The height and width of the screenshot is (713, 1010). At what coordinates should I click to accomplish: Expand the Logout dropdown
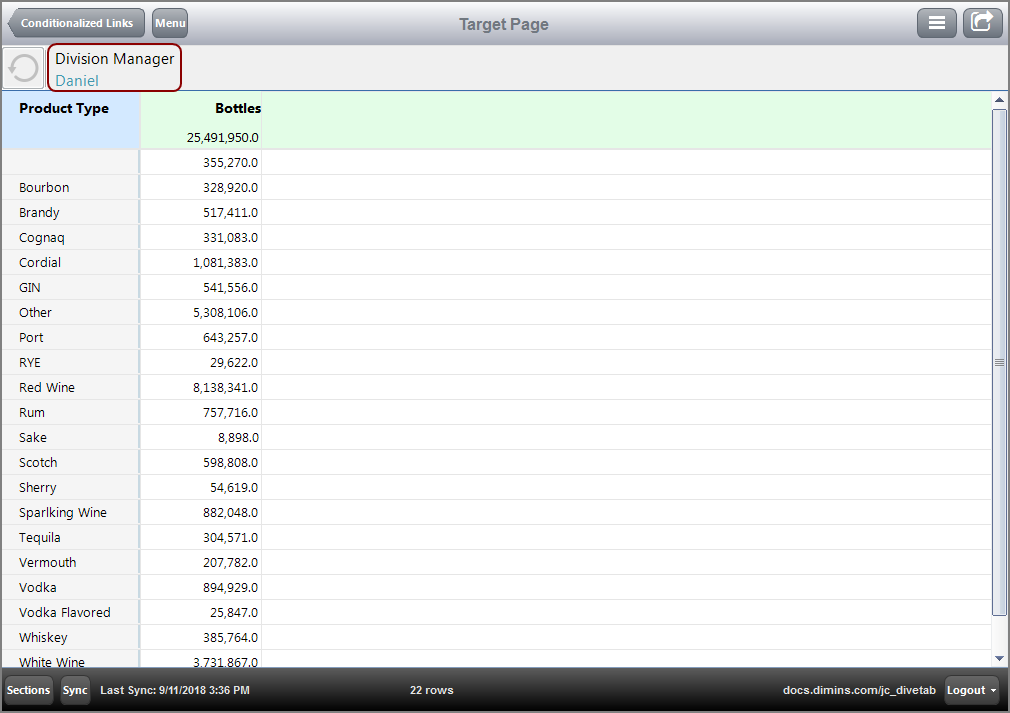[x=972, y=690]
